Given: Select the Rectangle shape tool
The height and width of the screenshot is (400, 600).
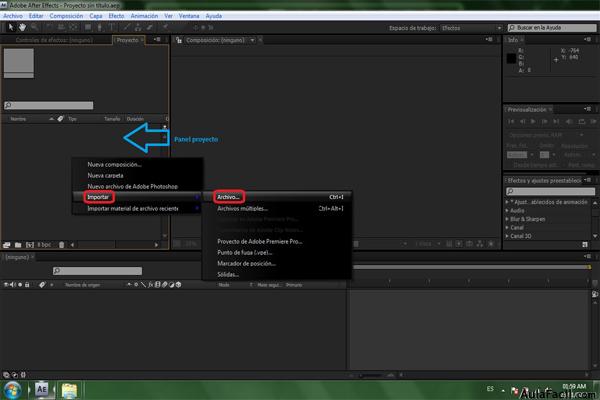Looking at the screenshot, I should point(88,27).
